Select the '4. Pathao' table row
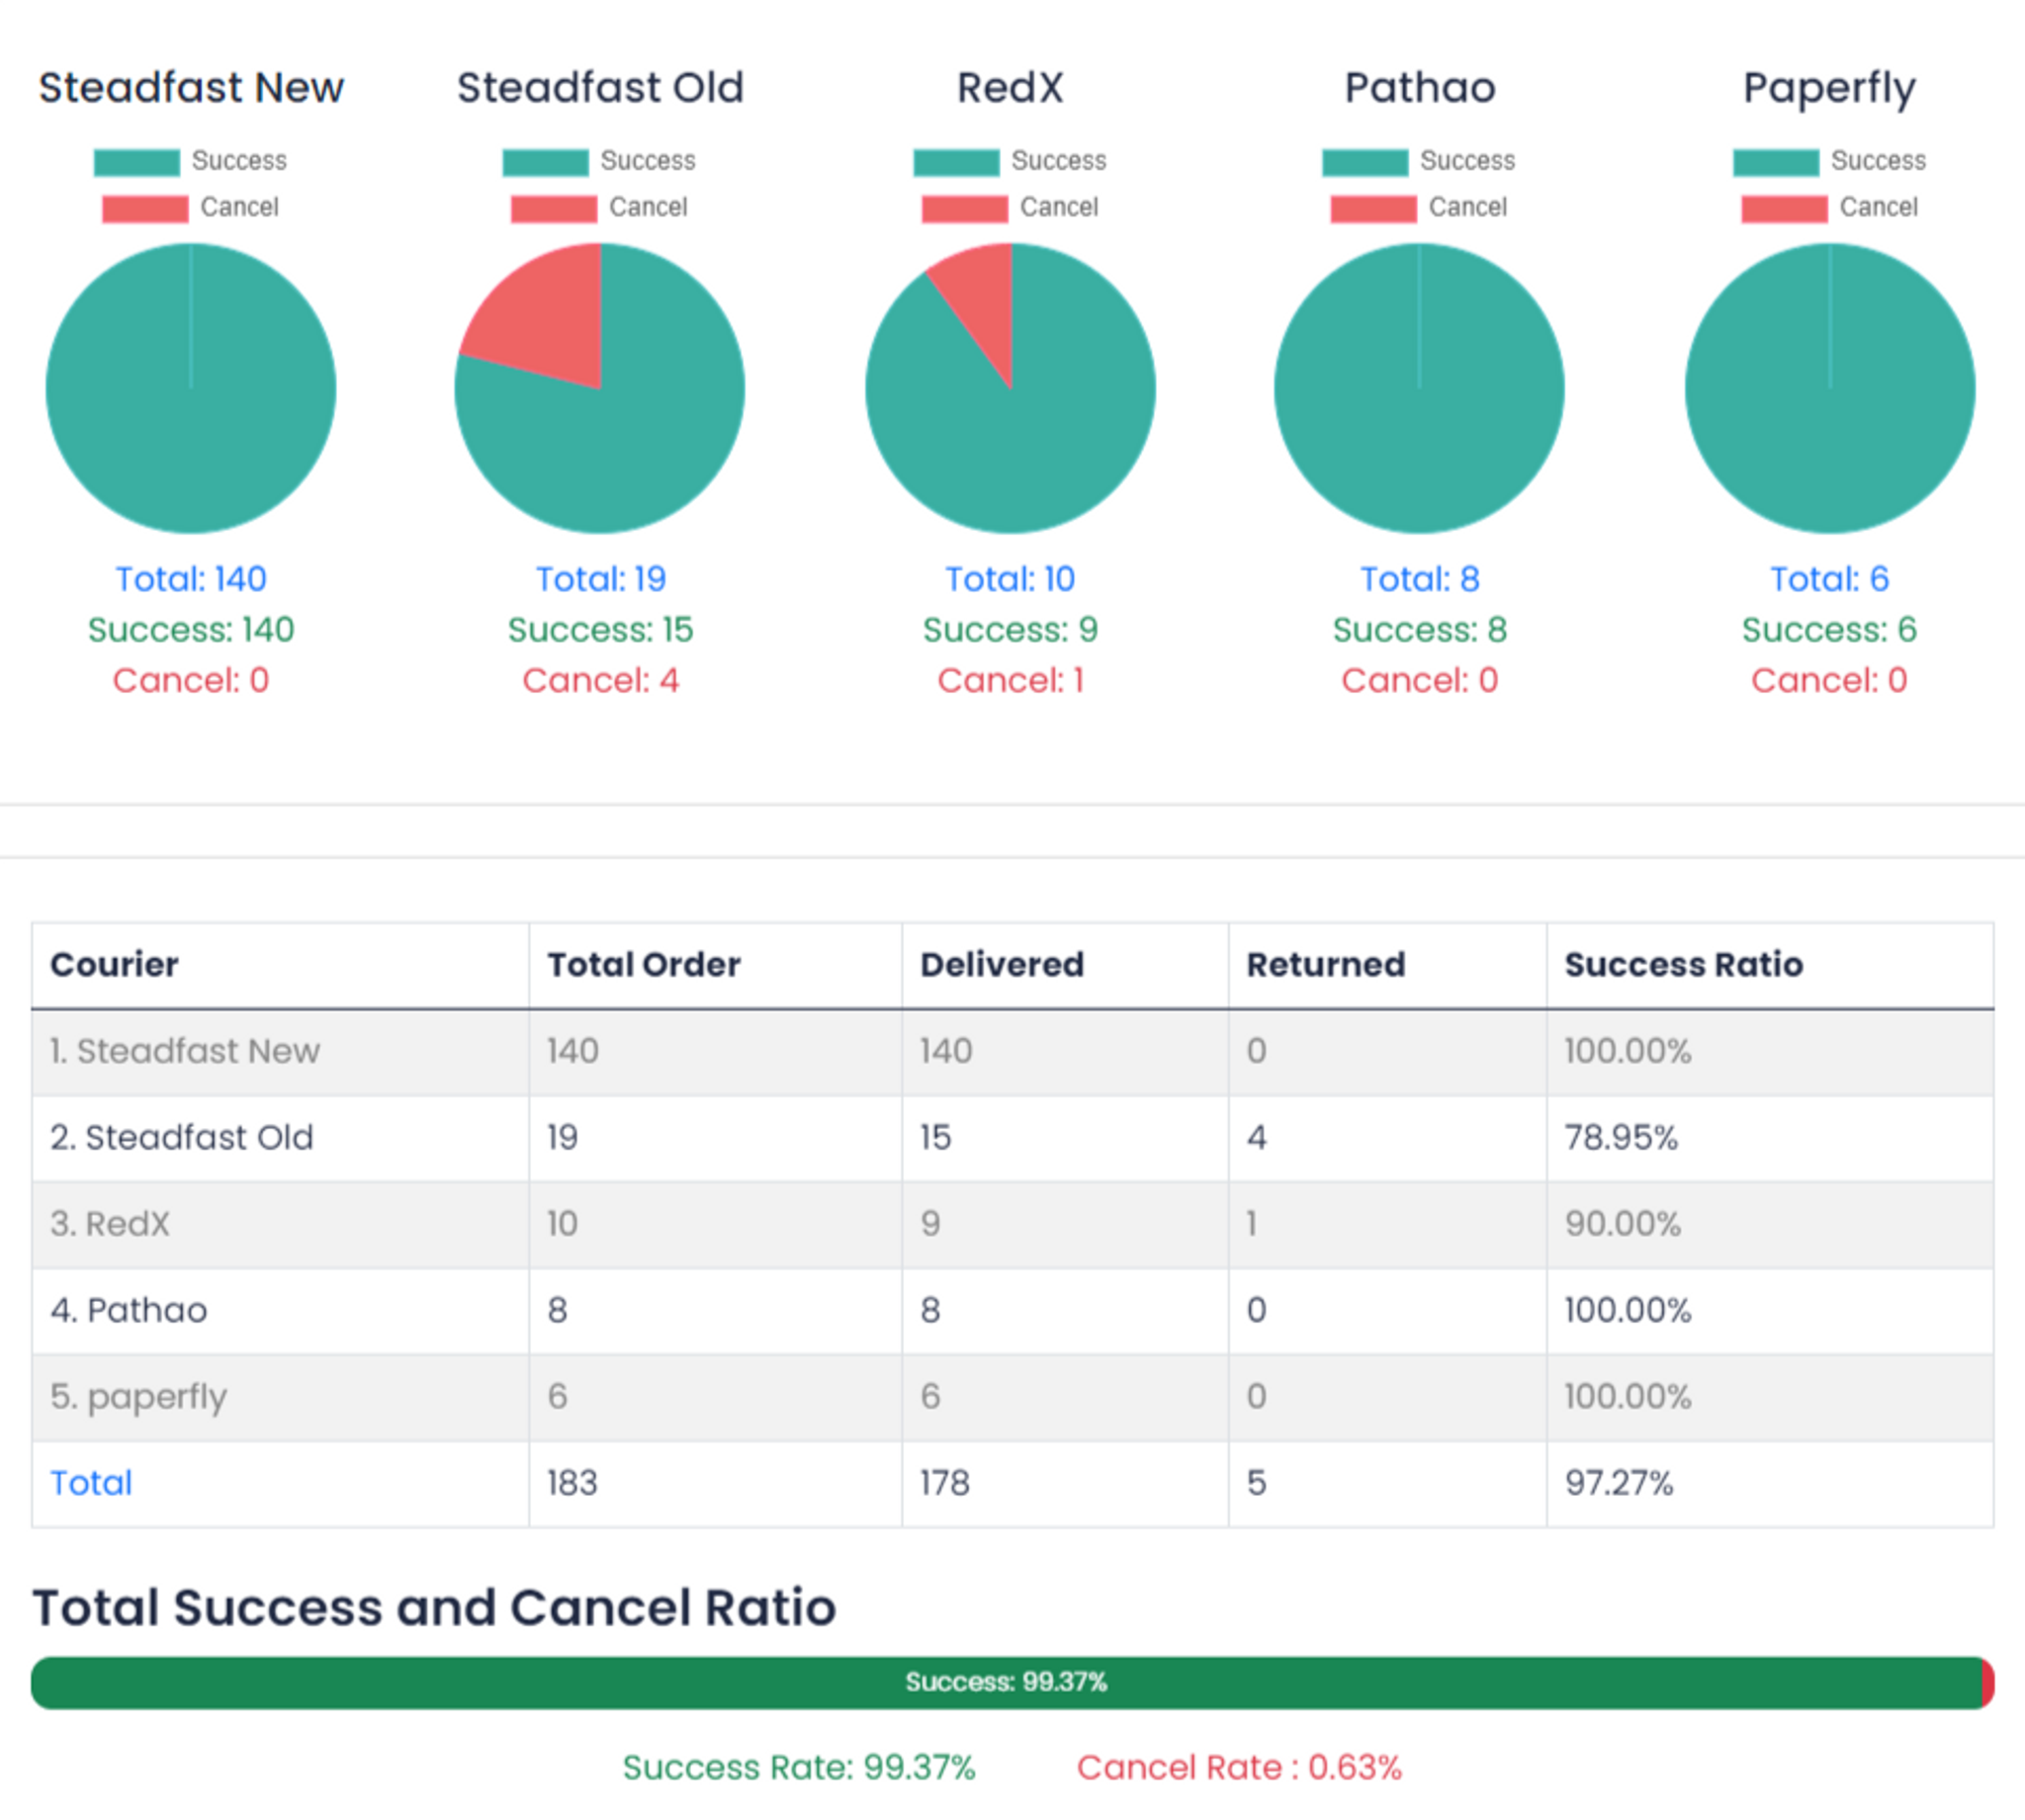The height and width of the screenshot is (1820, 2025). point(1012,1310)
